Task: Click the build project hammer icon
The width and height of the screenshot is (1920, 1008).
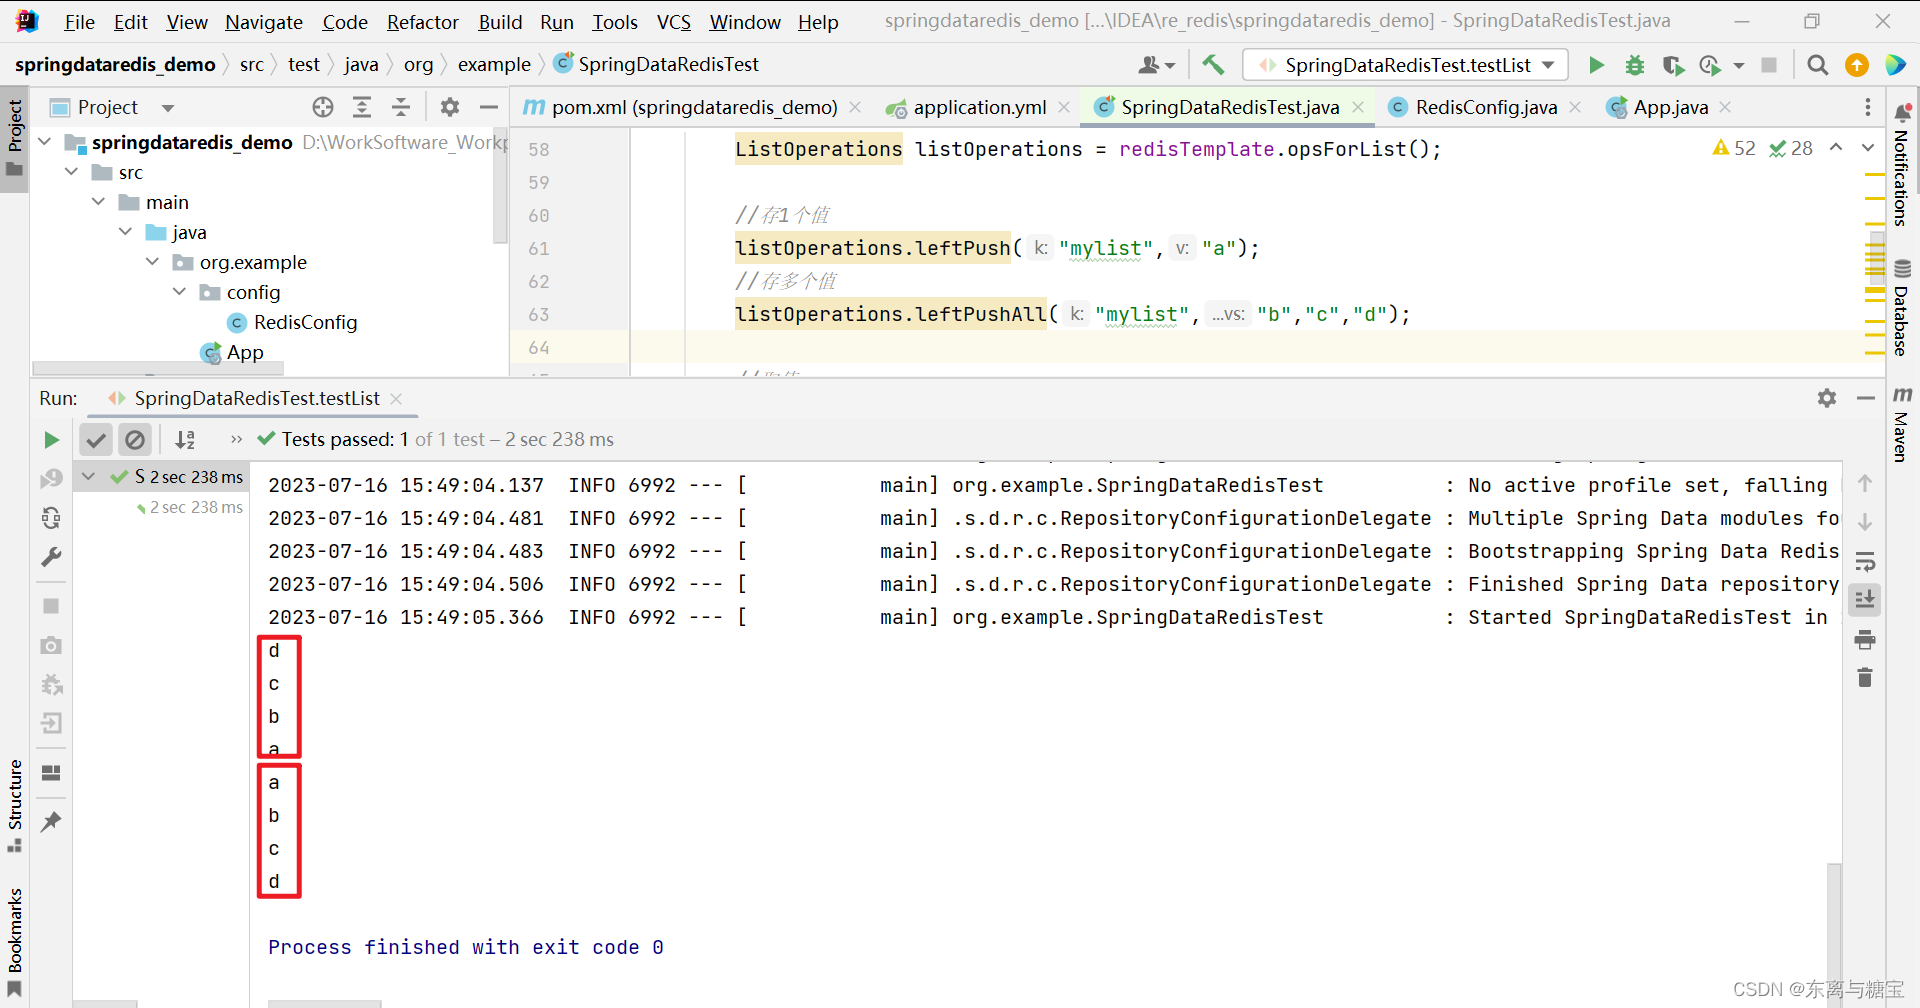Action: [x=1213, y=65]
